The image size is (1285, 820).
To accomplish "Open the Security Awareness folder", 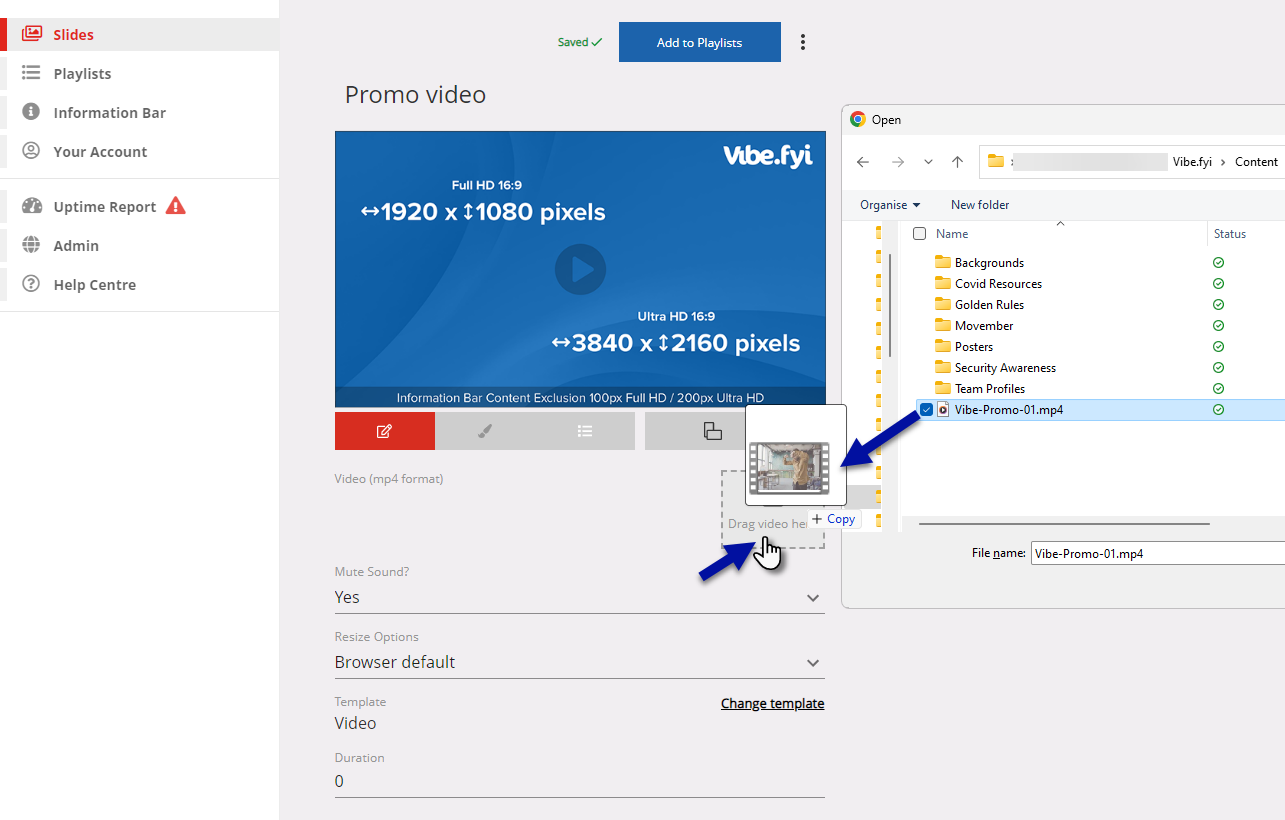I will [1004, 368].
